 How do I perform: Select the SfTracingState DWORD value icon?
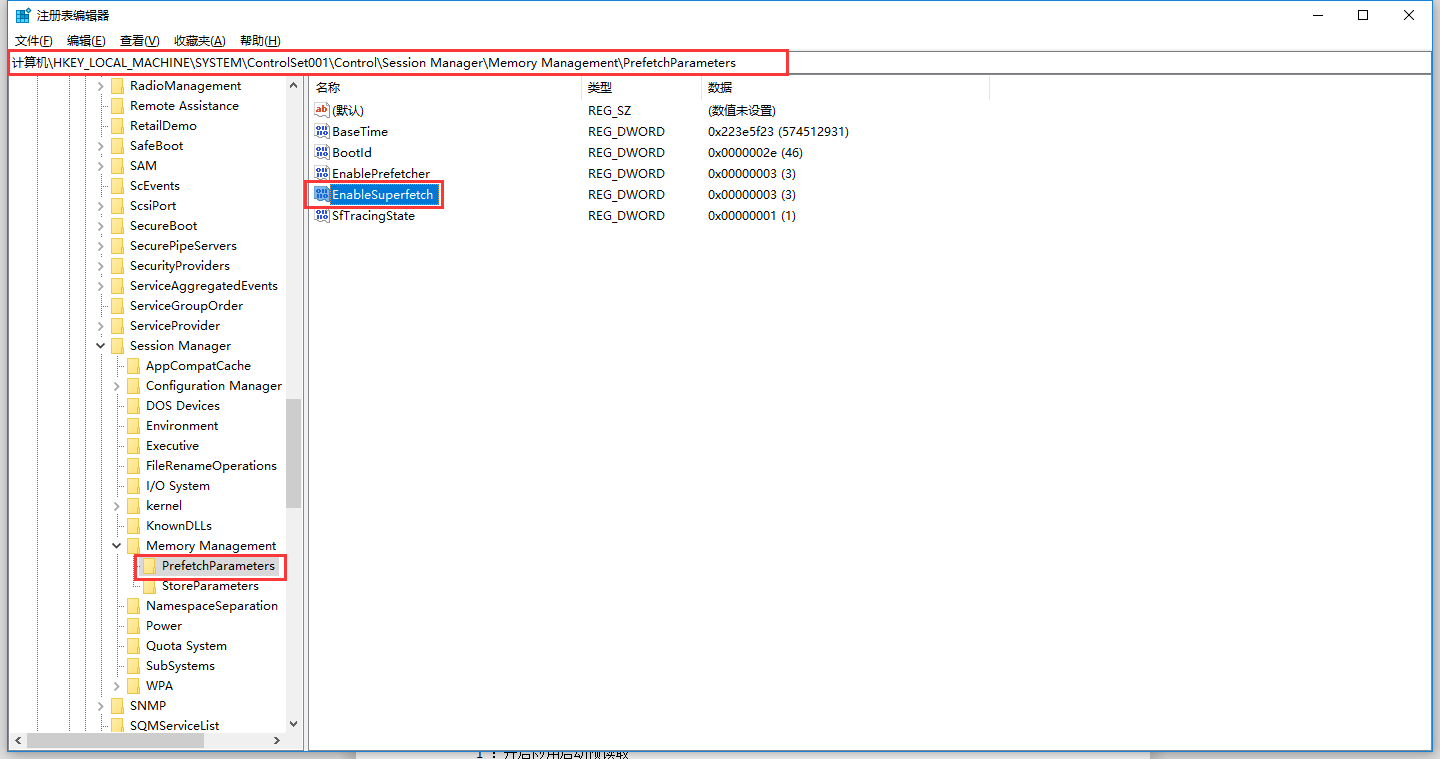(x=322, y=215)
